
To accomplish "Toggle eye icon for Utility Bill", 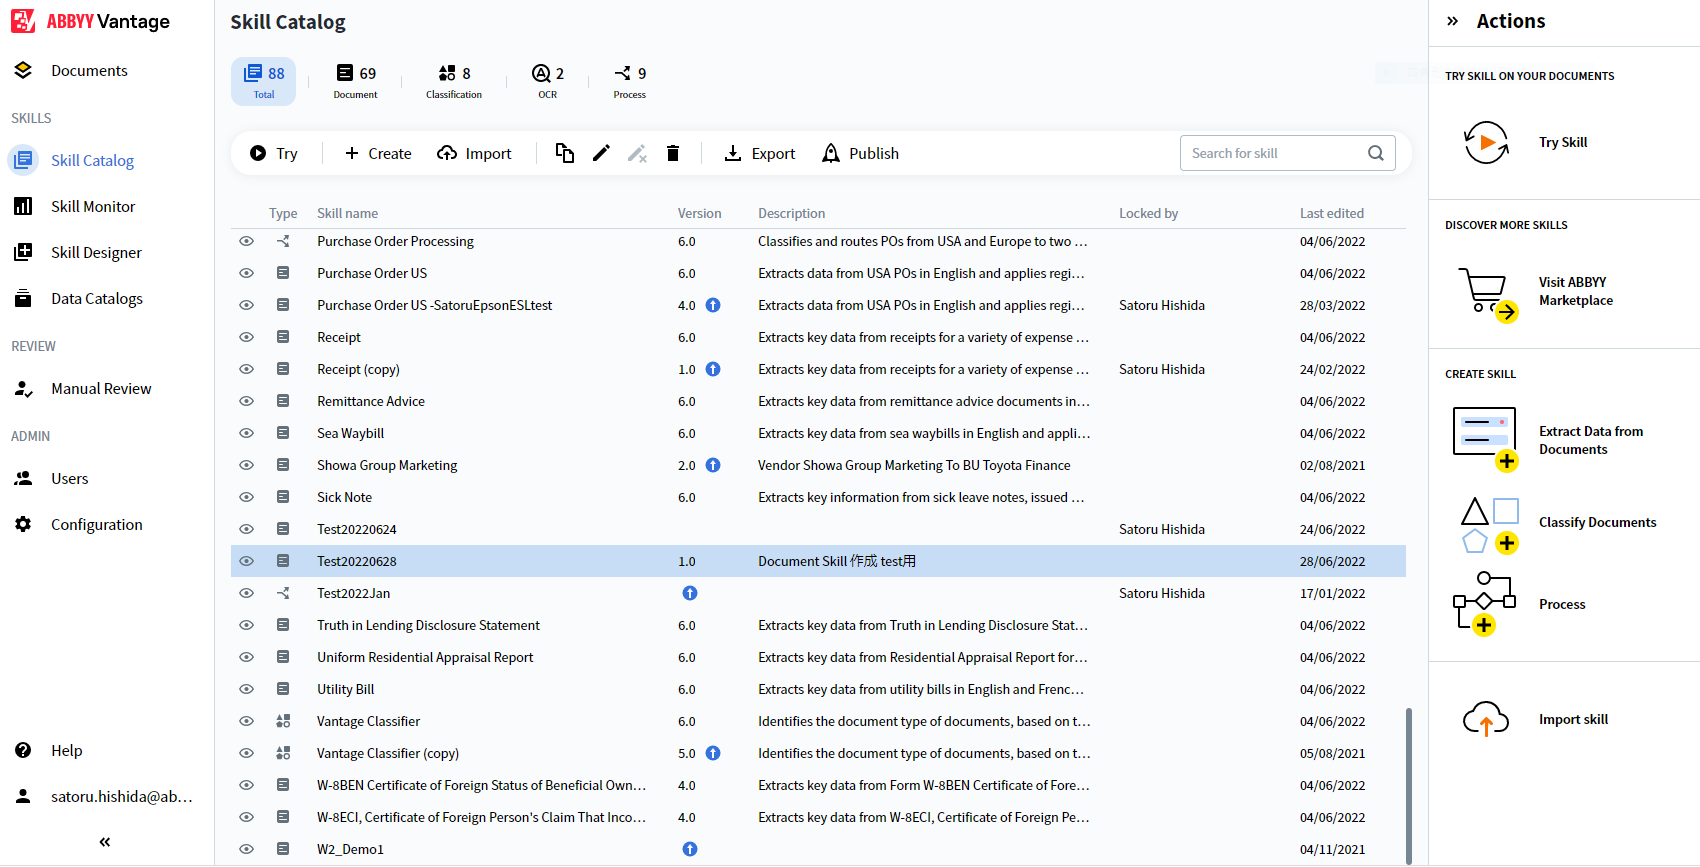I will [x=246, y=689].
